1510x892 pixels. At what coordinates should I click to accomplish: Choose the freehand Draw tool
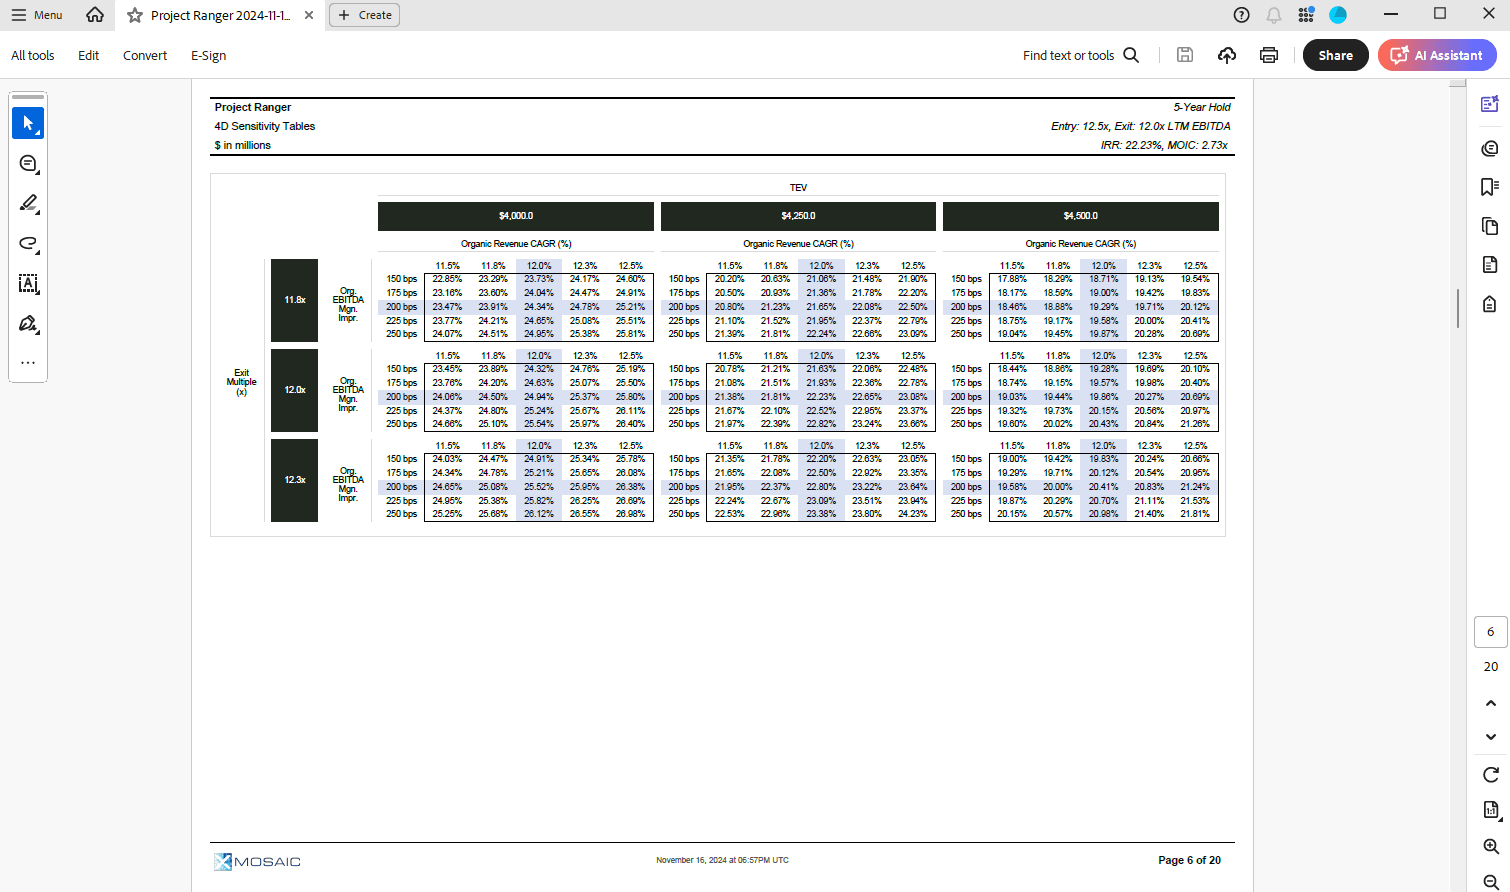(x=28, y=243)
